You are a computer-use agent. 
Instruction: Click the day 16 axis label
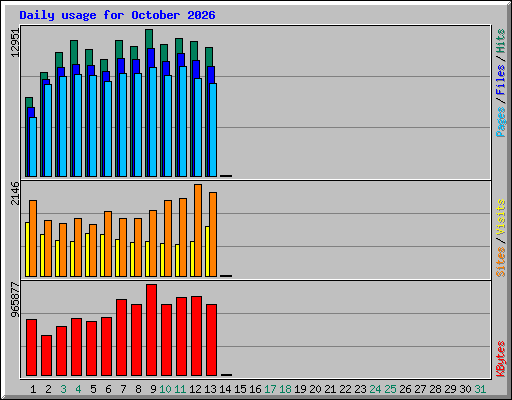tap(255, 389)
